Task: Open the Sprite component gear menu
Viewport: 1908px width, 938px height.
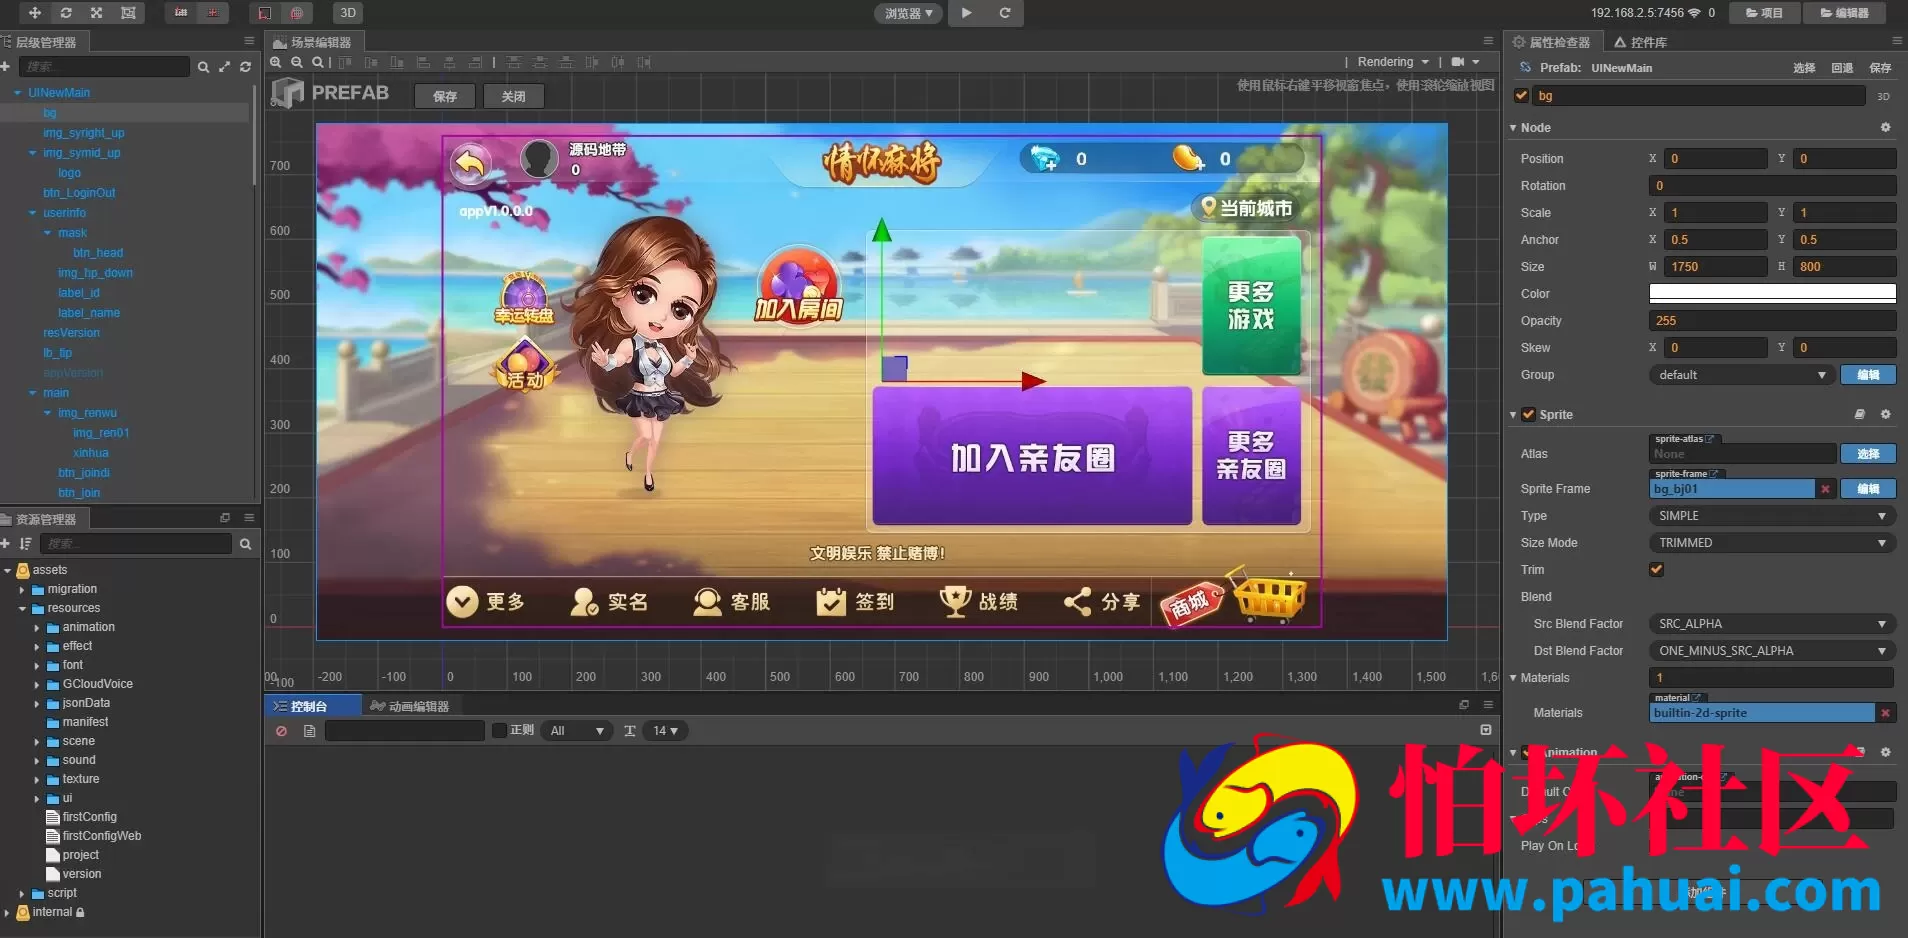Action: (1885, 414)
